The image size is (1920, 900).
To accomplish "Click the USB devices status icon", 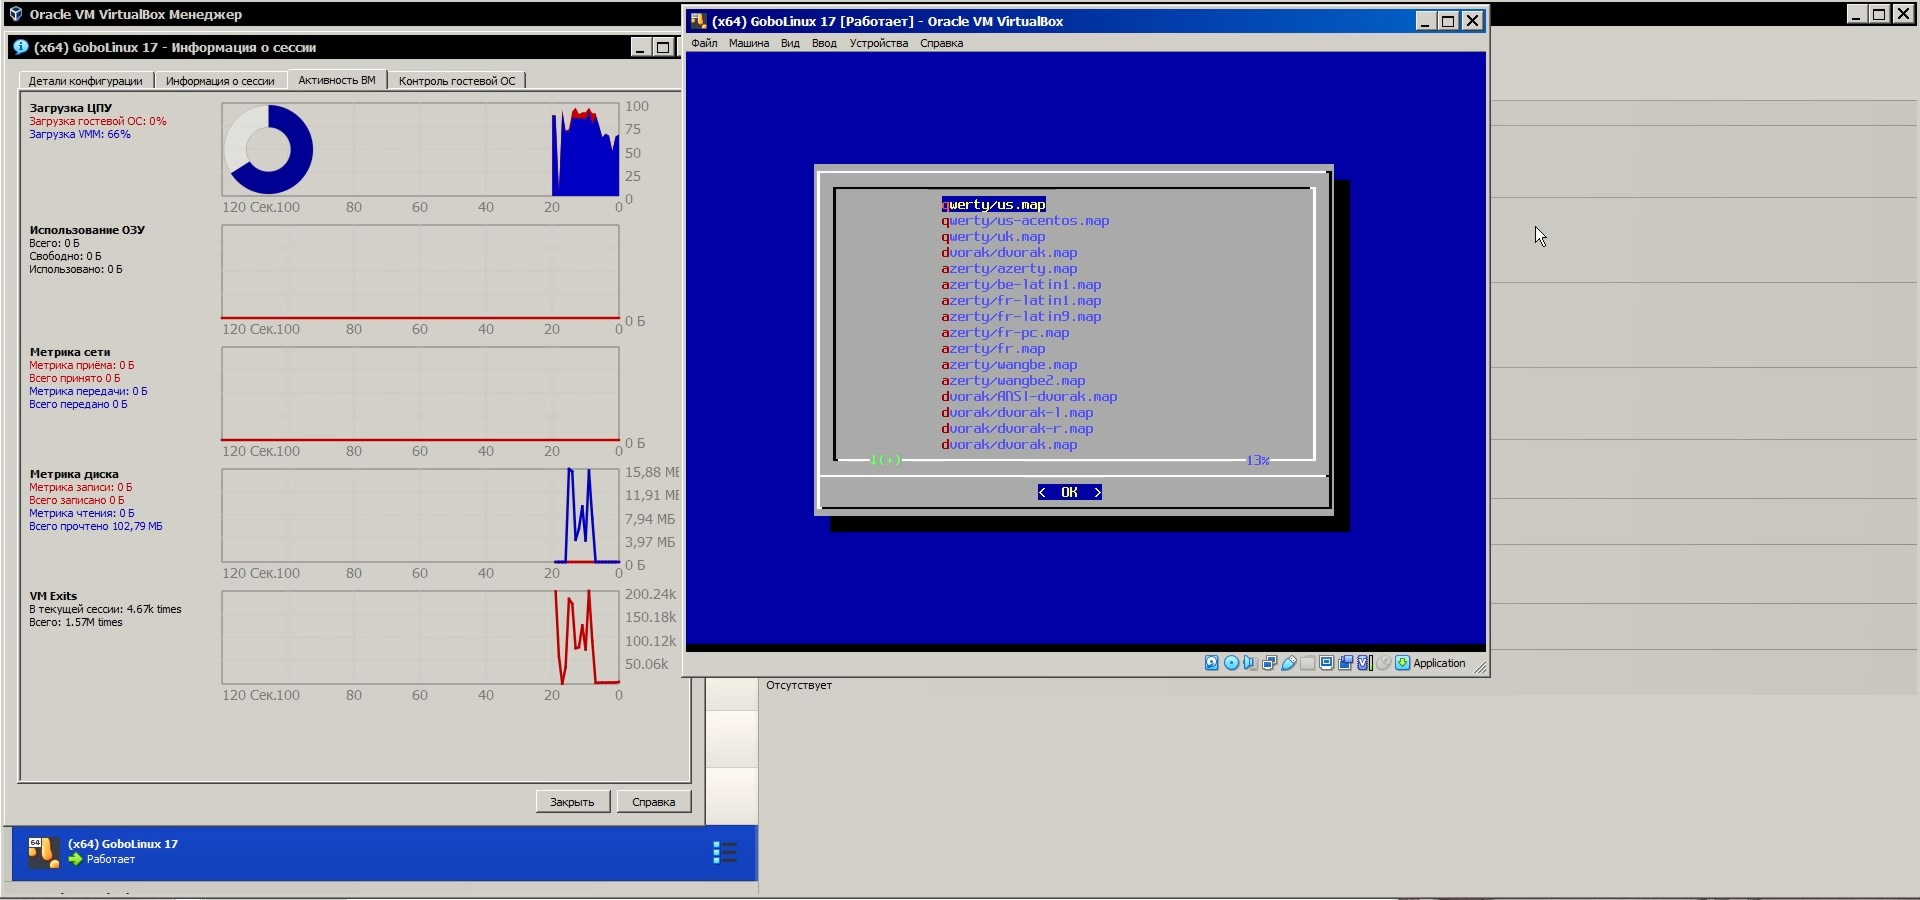I will [x=1289, y=663].
